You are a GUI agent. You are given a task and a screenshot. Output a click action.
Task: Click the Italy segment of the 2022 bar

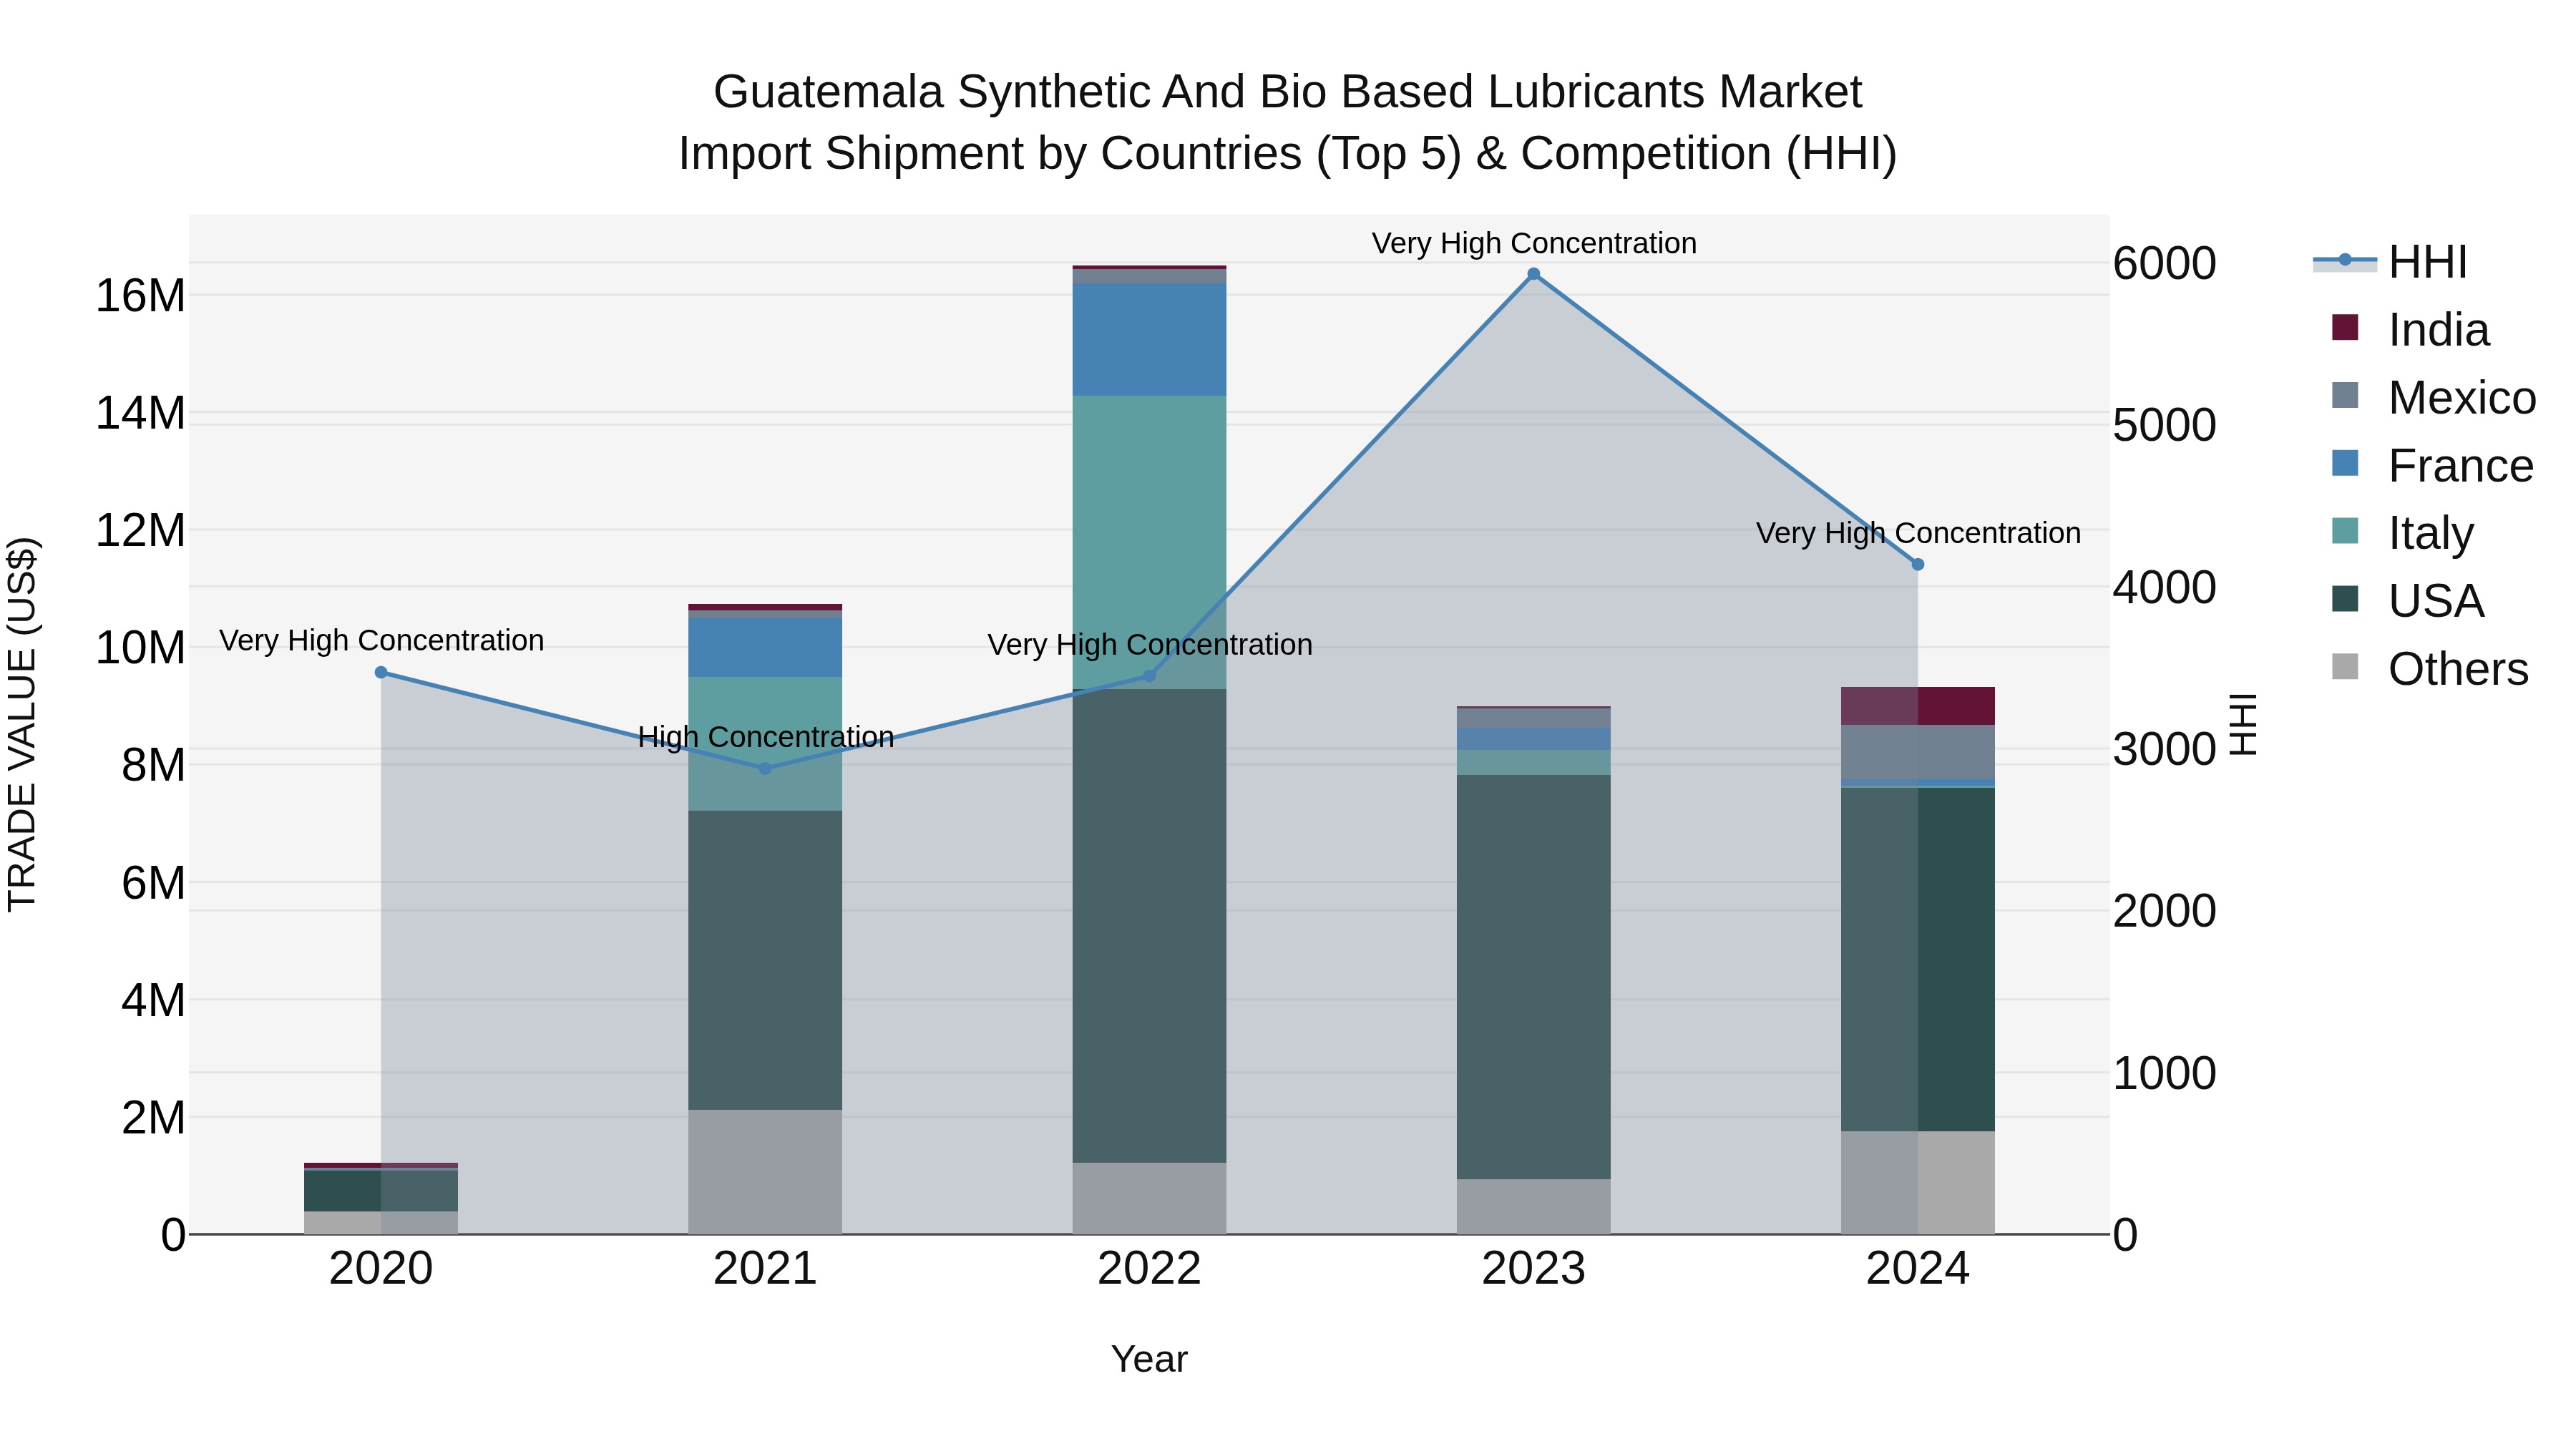tap(1149, 542)
